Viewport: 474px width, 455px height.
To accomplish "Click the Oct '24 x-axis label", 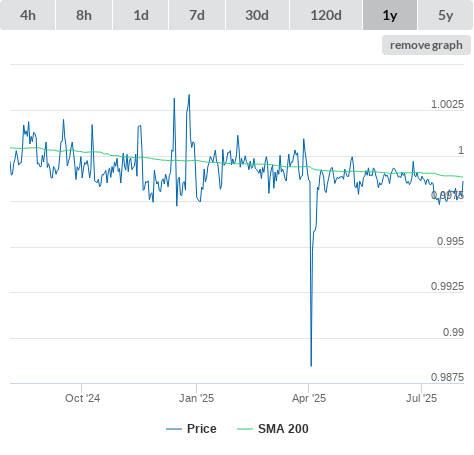I will tap(82, 398).
